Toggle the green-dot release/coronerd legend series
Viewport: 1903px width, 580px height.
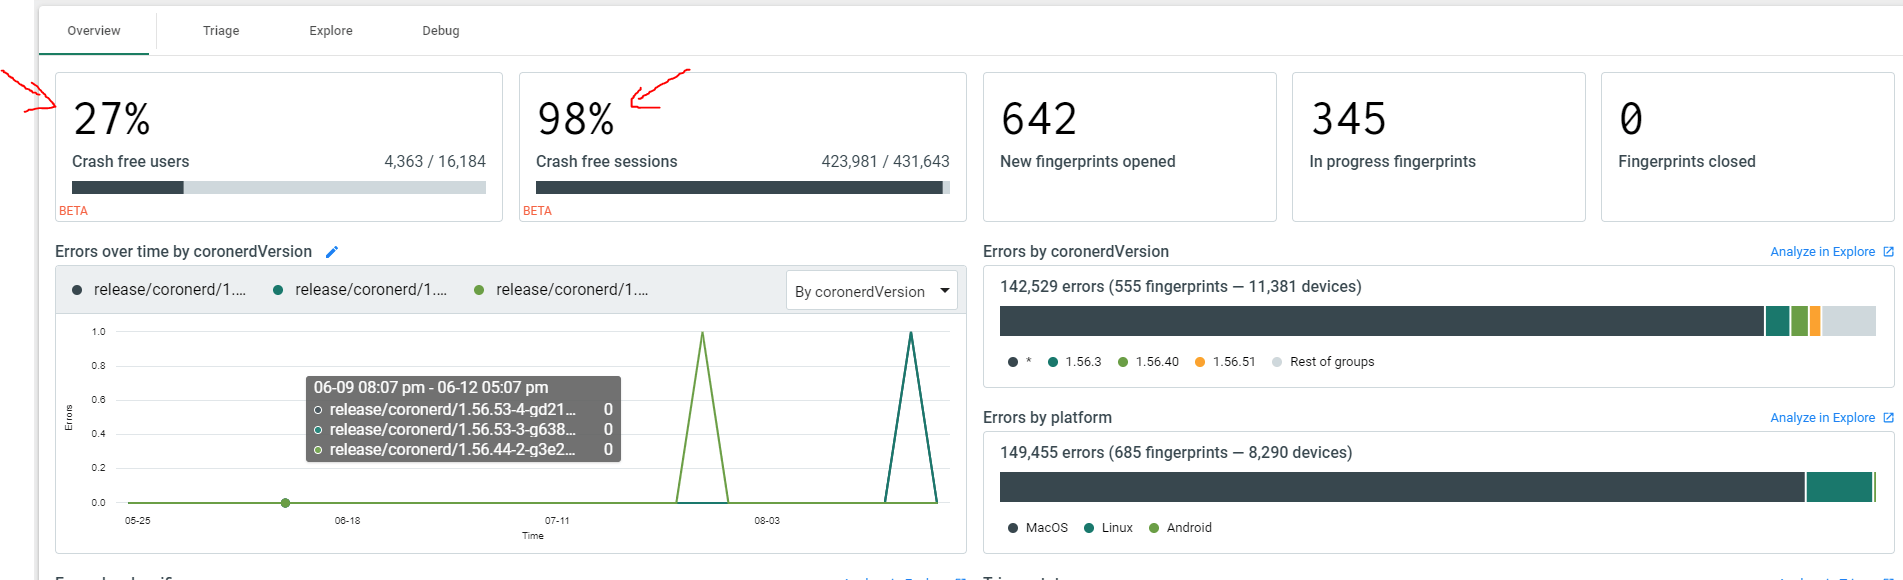coord(562,290)
